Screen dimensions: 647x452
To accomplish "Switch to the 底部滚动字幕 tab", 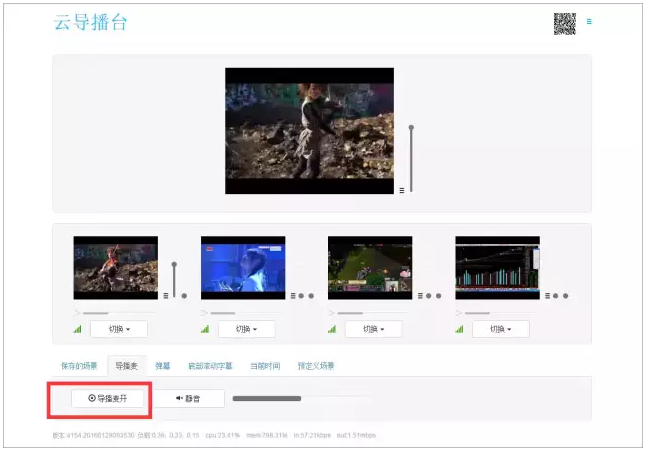I will tap(210, 366).
